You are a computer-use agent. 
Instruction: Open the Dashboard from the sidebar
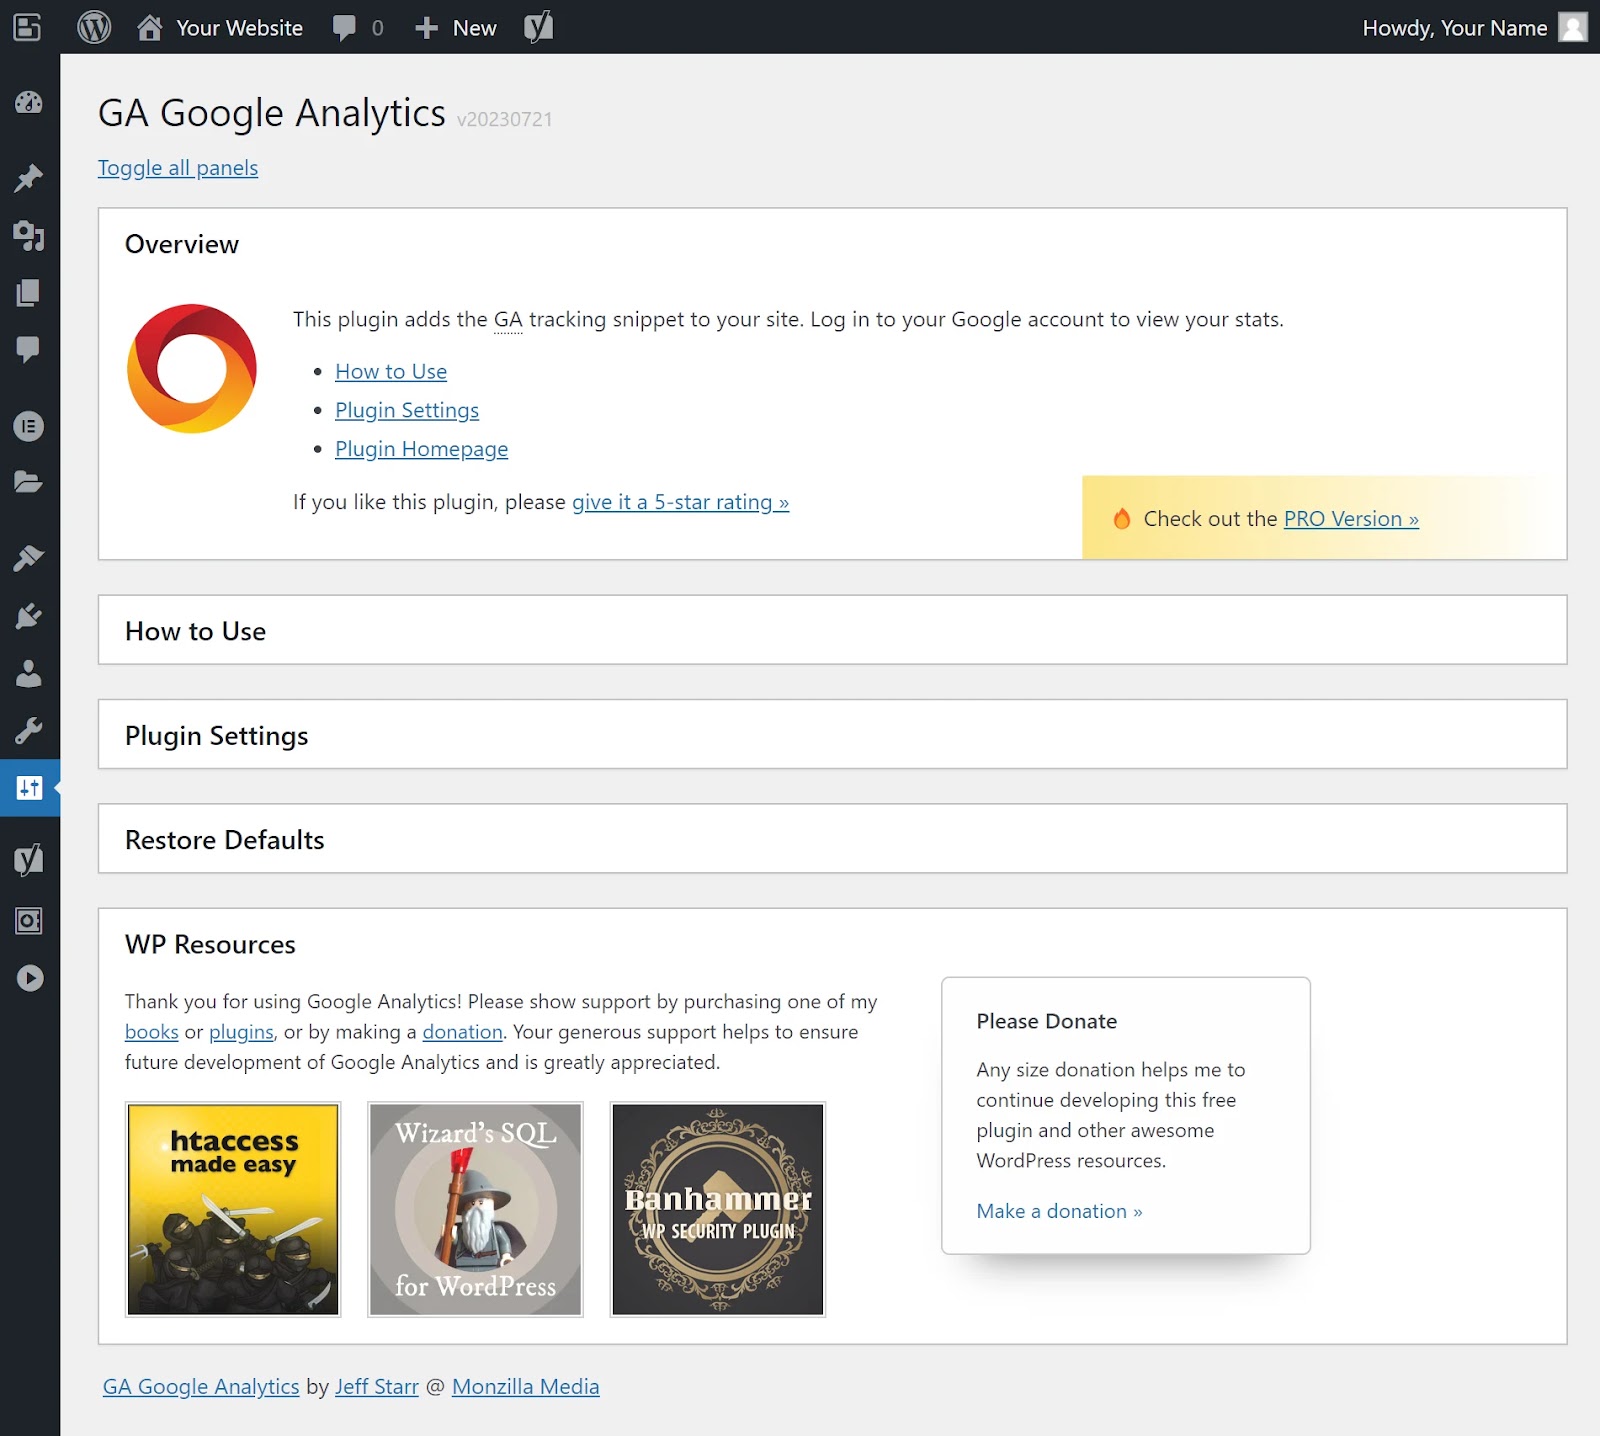[x=29, y=103]
